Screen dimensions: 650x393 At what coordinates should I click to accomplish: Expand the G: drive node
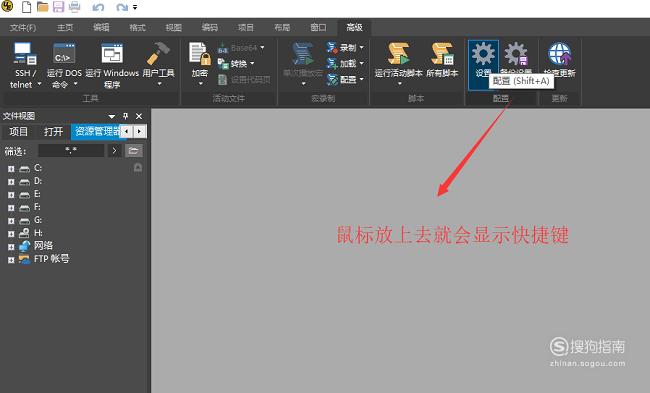[x=11, y=221]
